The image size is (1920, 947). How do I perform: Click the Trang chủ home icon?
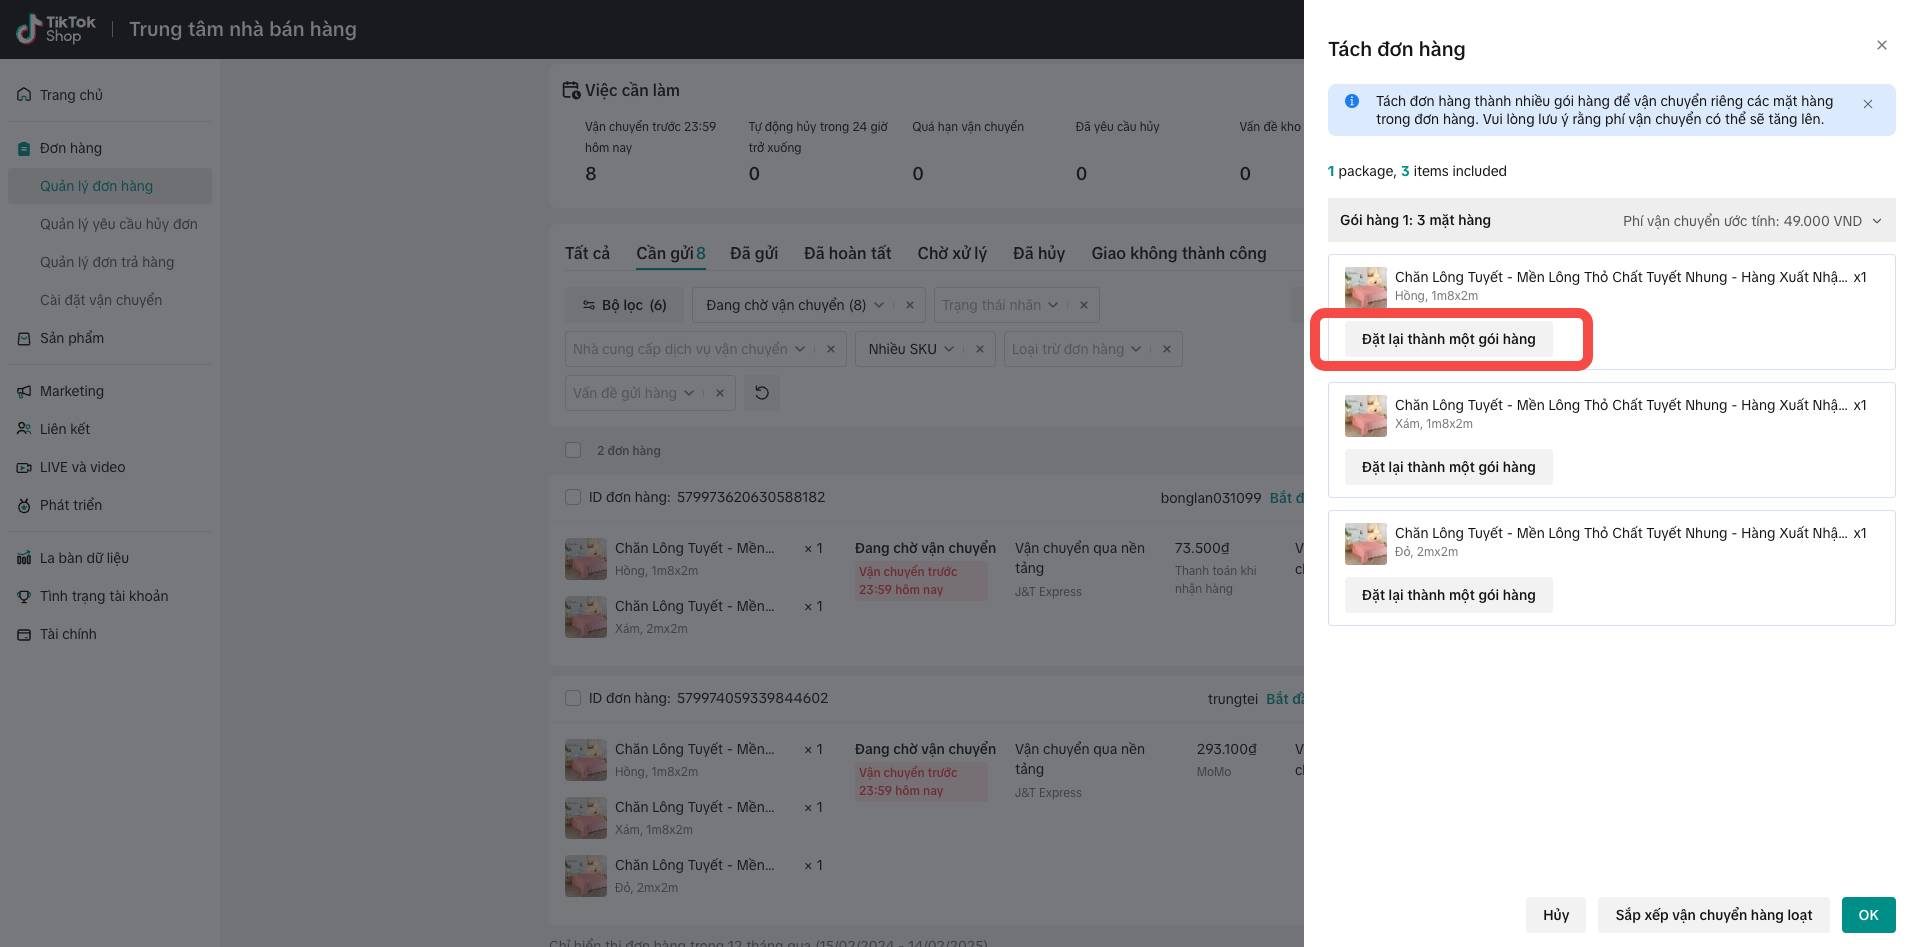[x=24, y=95]
